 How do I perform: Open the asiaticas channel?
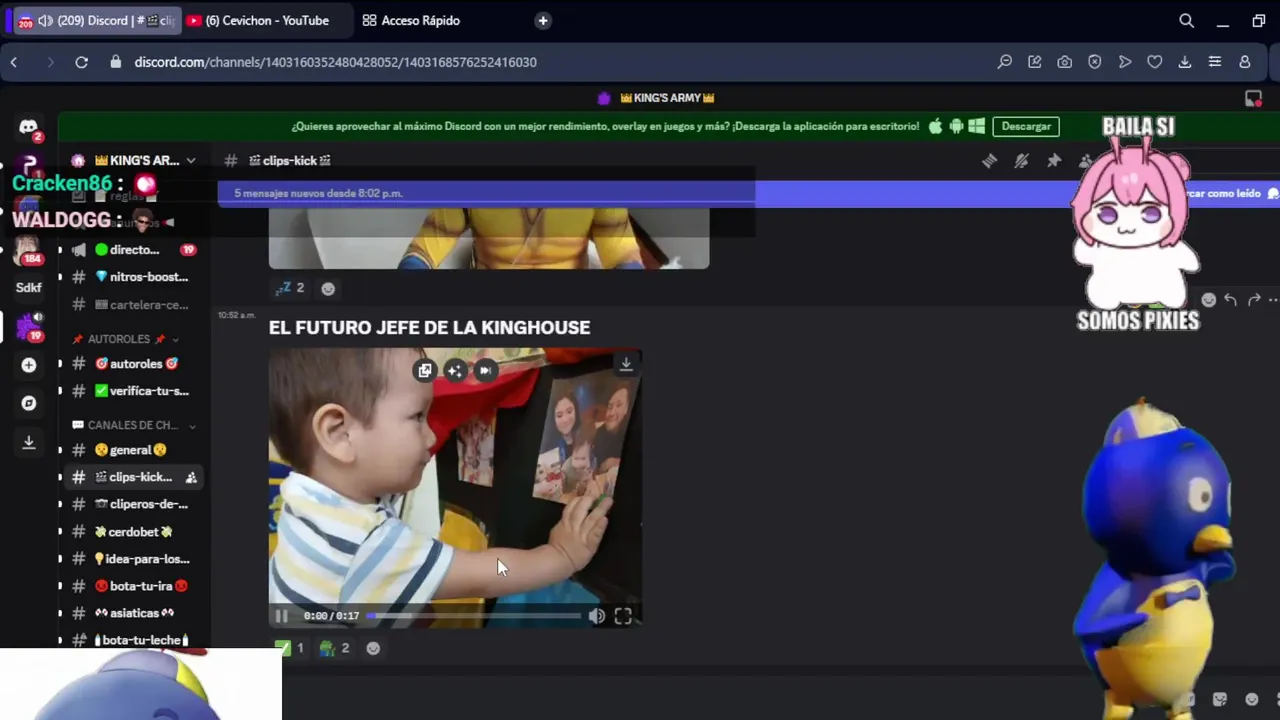[134, 613]
